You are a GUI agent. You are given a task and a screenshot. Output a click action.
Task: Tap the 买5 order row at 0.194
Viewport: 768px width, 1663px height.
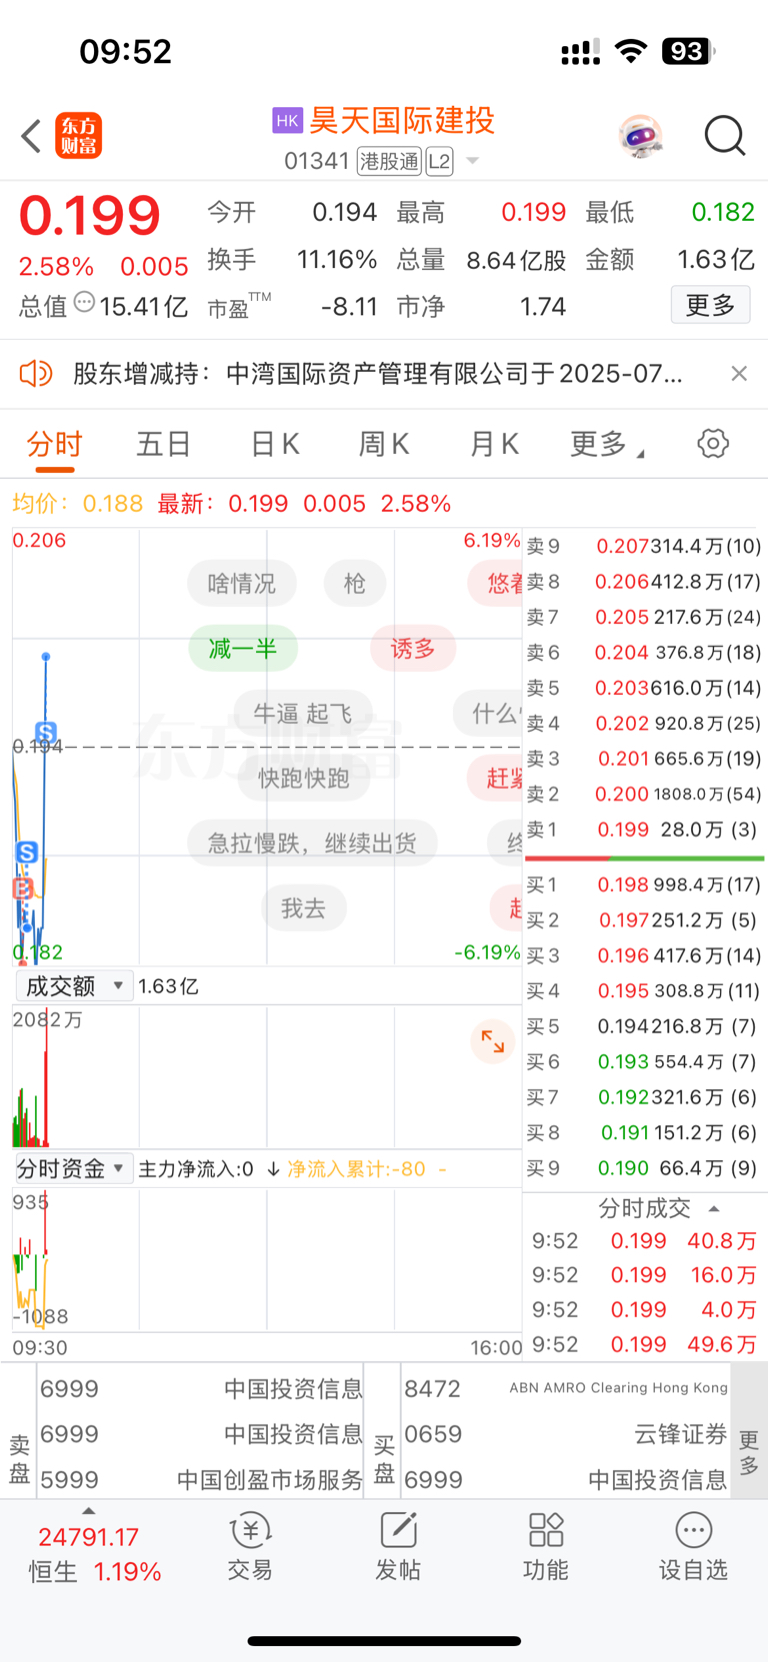(x=645, y=1026)
